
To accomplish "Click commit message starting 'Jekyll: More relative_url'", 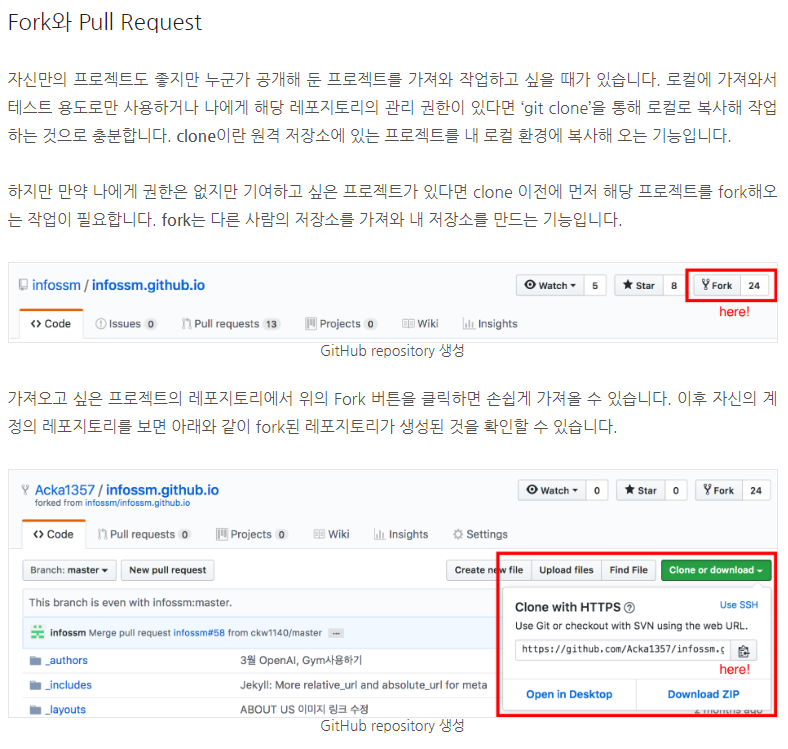I will (x=364, y=685).
